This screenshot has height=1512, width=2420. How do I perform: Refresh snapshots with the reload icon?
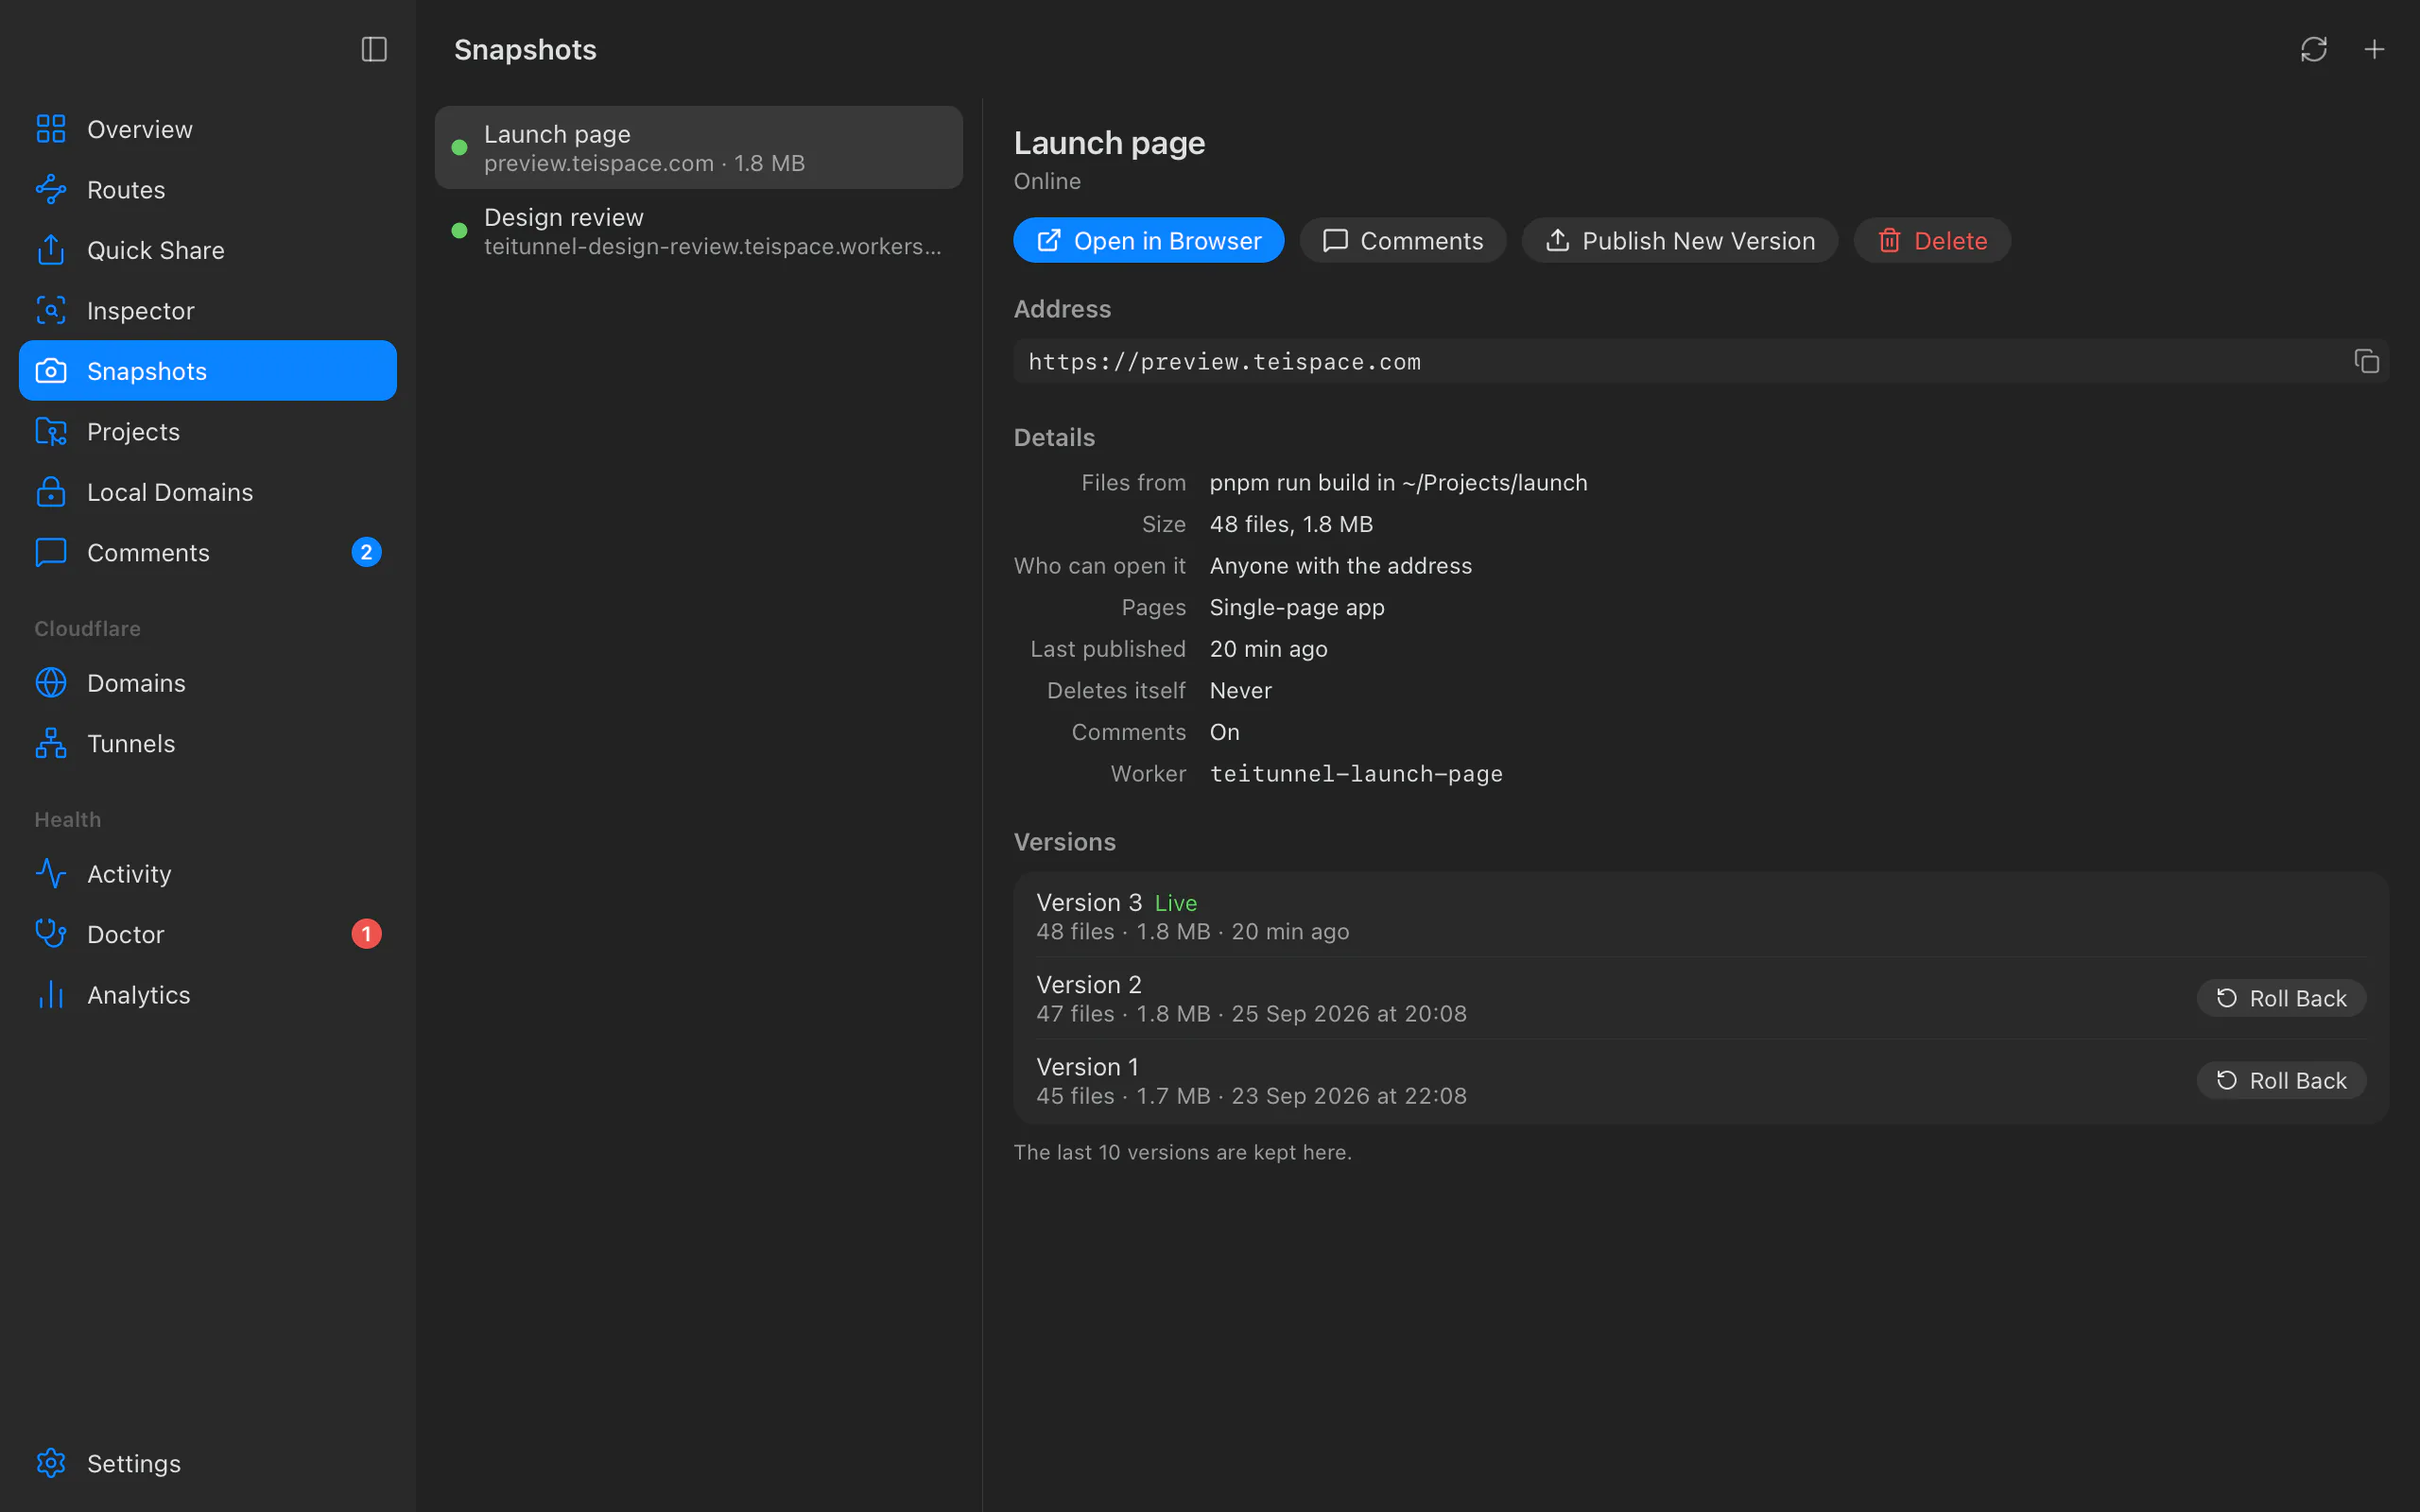pyautogui.click(x=2313, y=49)
